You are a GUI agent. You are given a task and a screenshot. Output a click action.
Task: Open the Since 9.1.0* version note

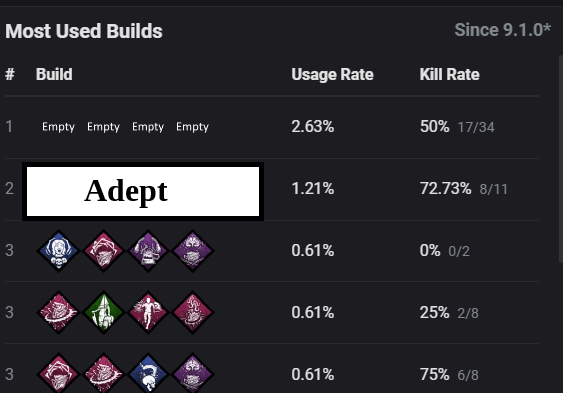(502, 30)
